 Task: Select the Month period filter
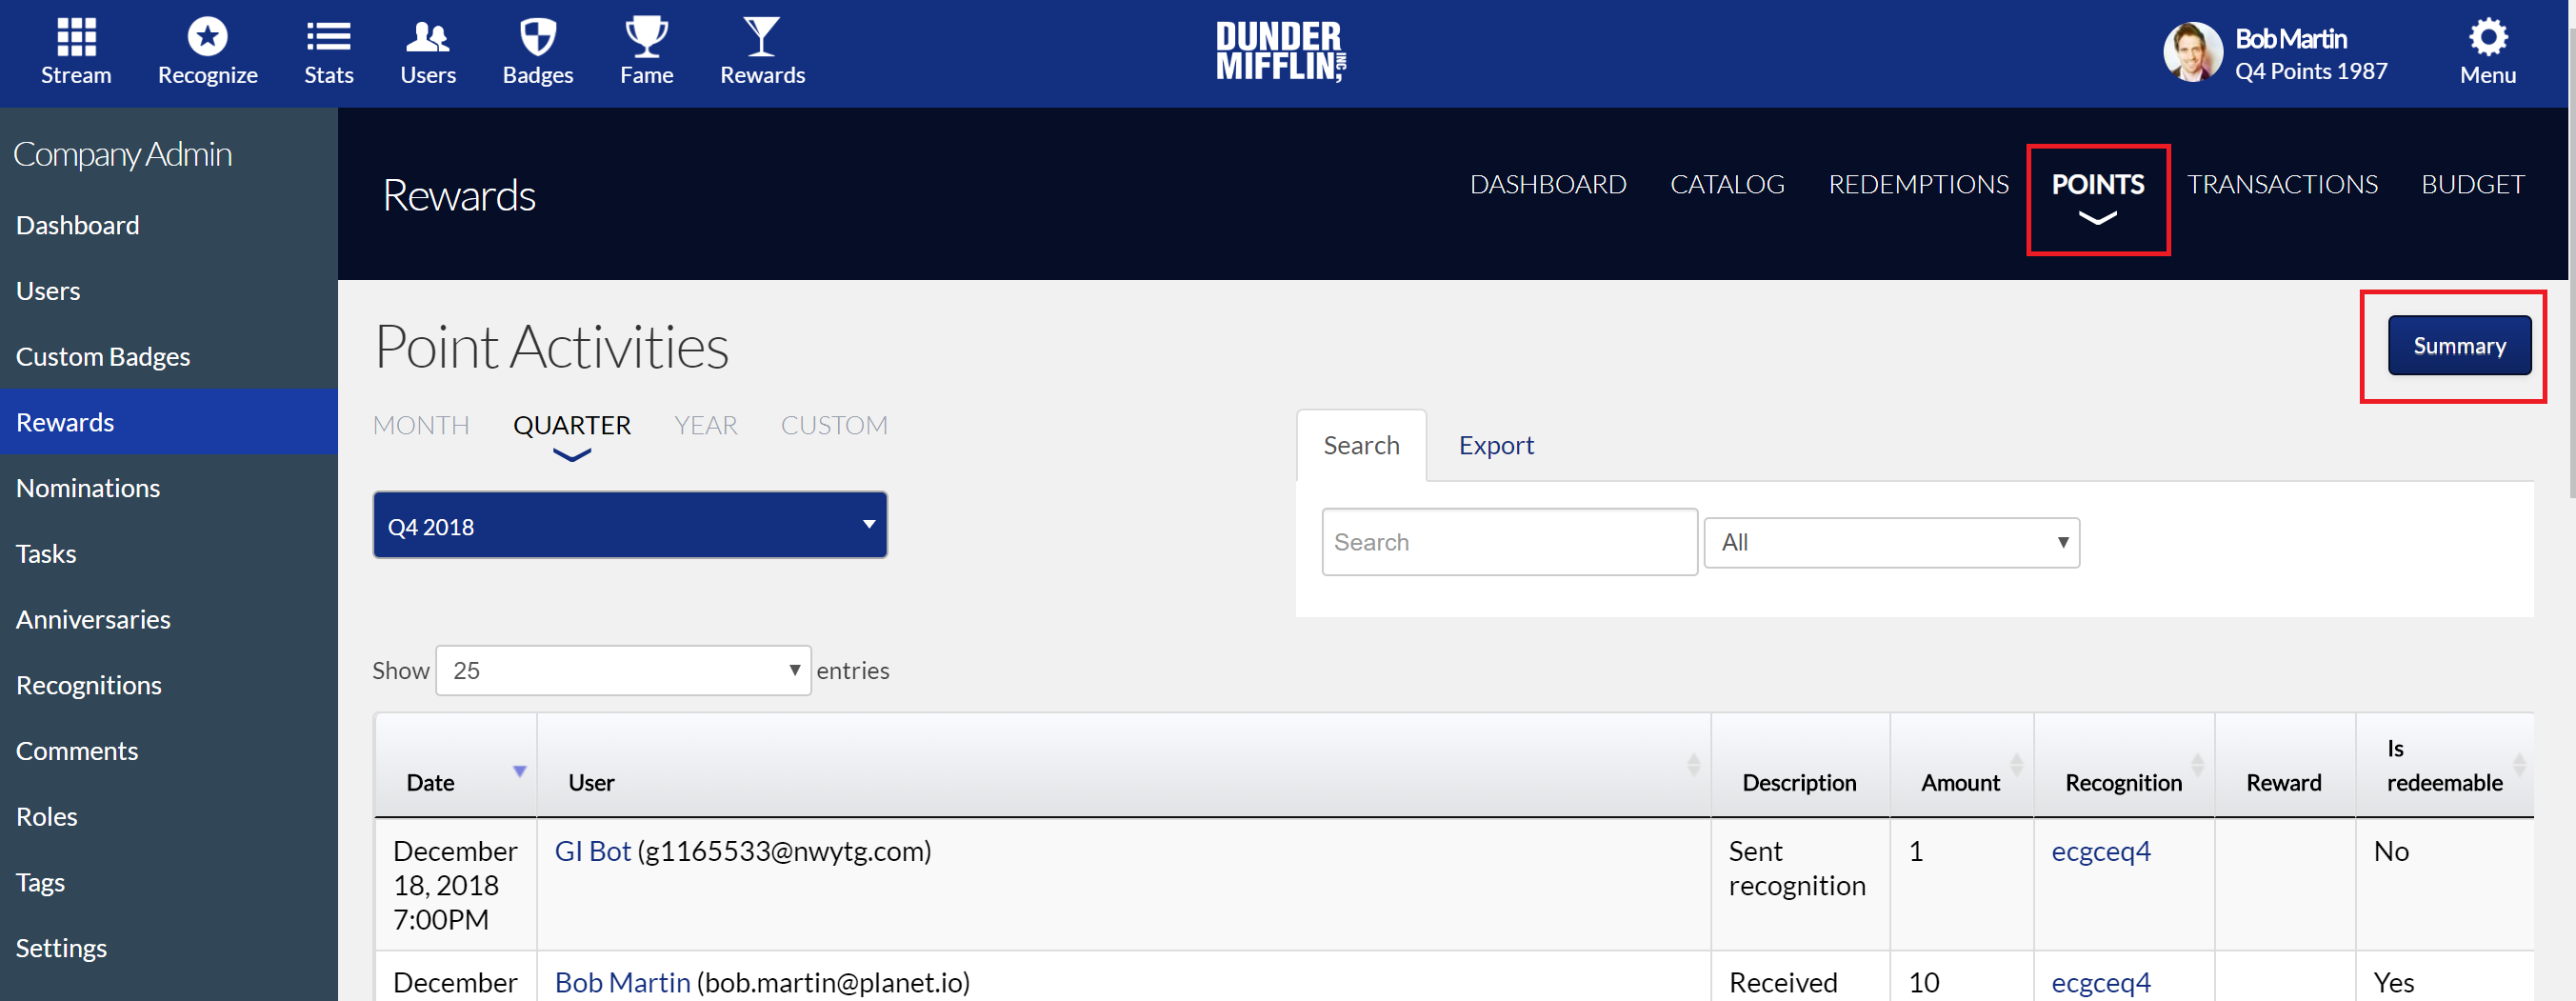[420, 425]
